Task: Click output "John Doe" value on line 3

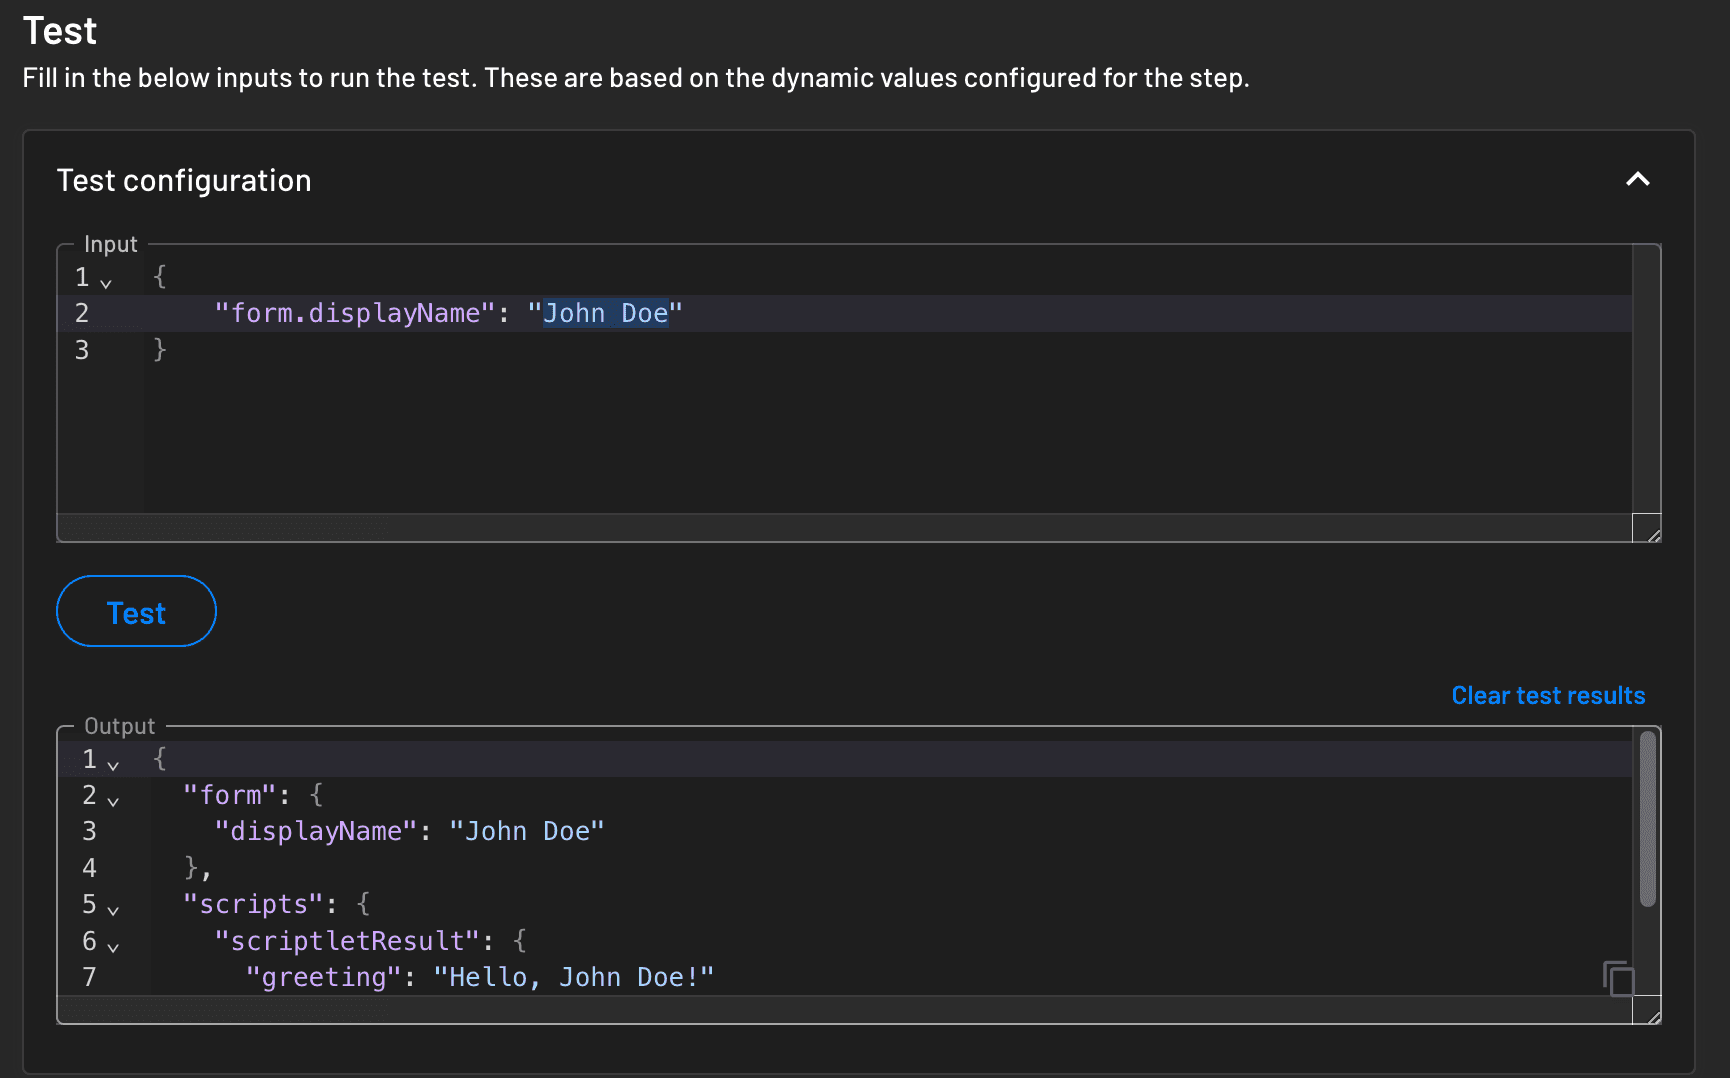Action: 527,831
